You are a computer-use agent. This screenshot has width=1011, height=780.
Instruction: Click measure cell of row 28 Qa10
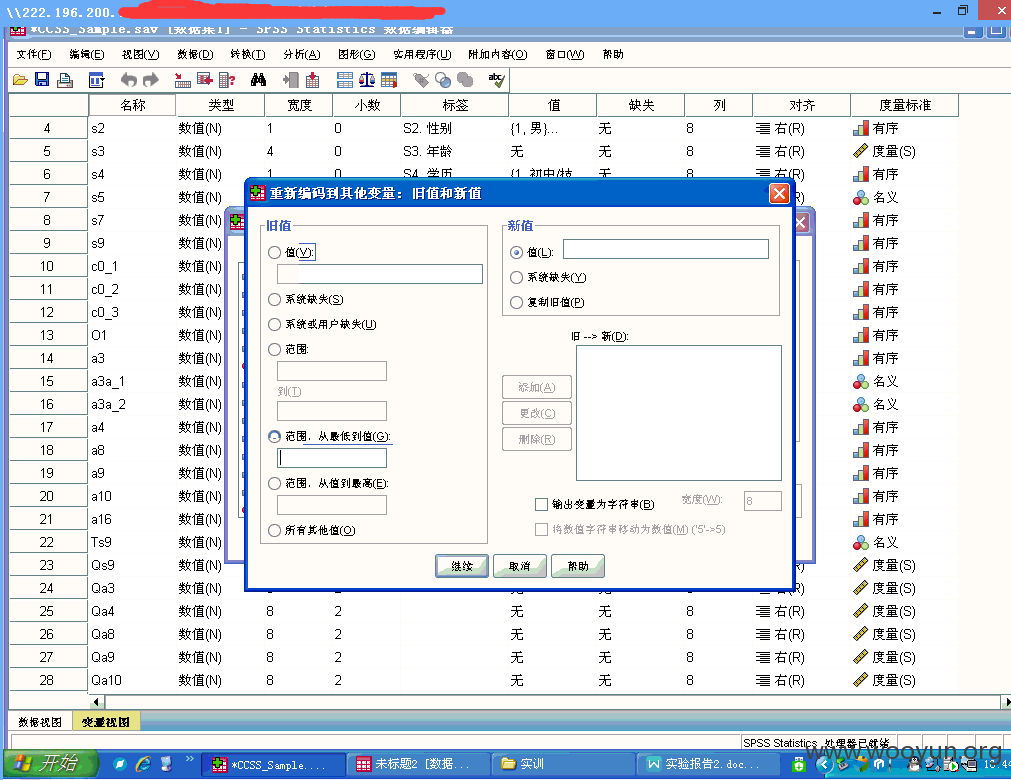pos(905,680)
